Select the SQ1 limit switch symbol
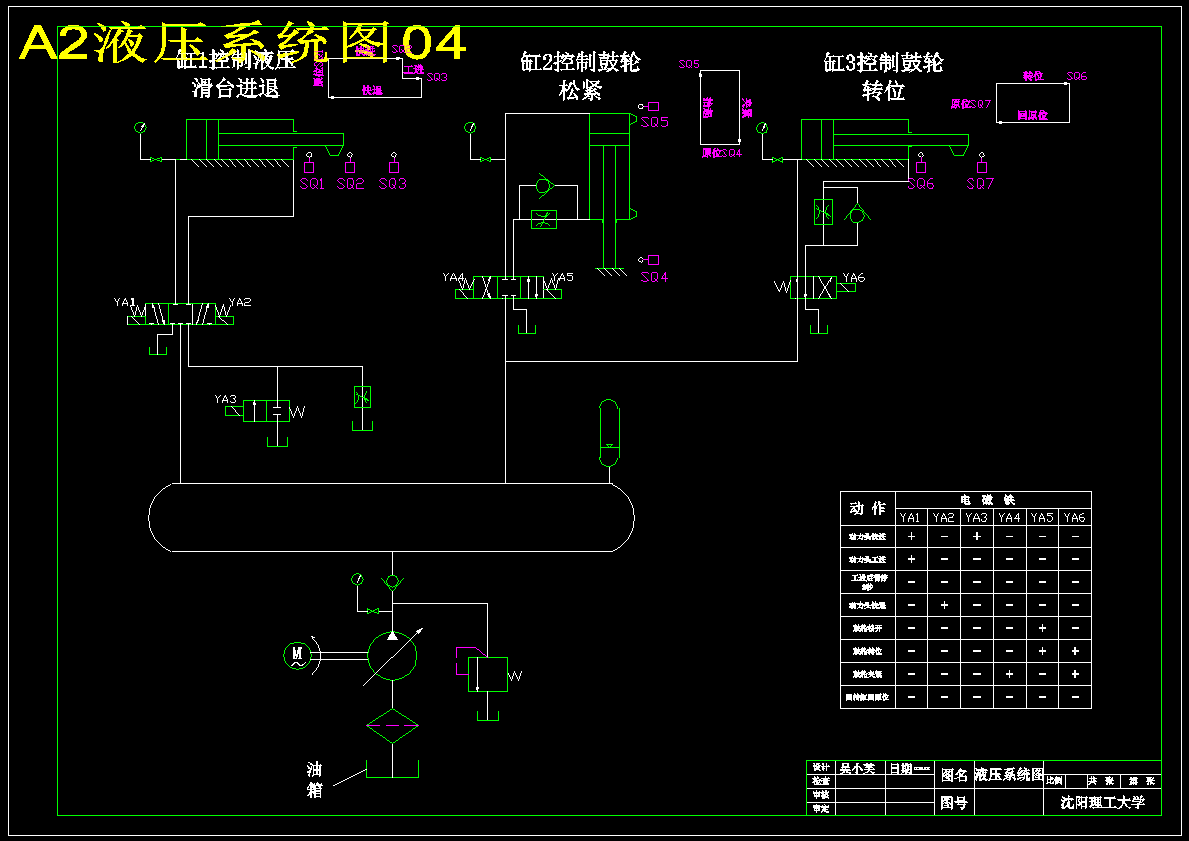Image resolution: width=1189 pixels, height=841 pixels. click(309, 162)
